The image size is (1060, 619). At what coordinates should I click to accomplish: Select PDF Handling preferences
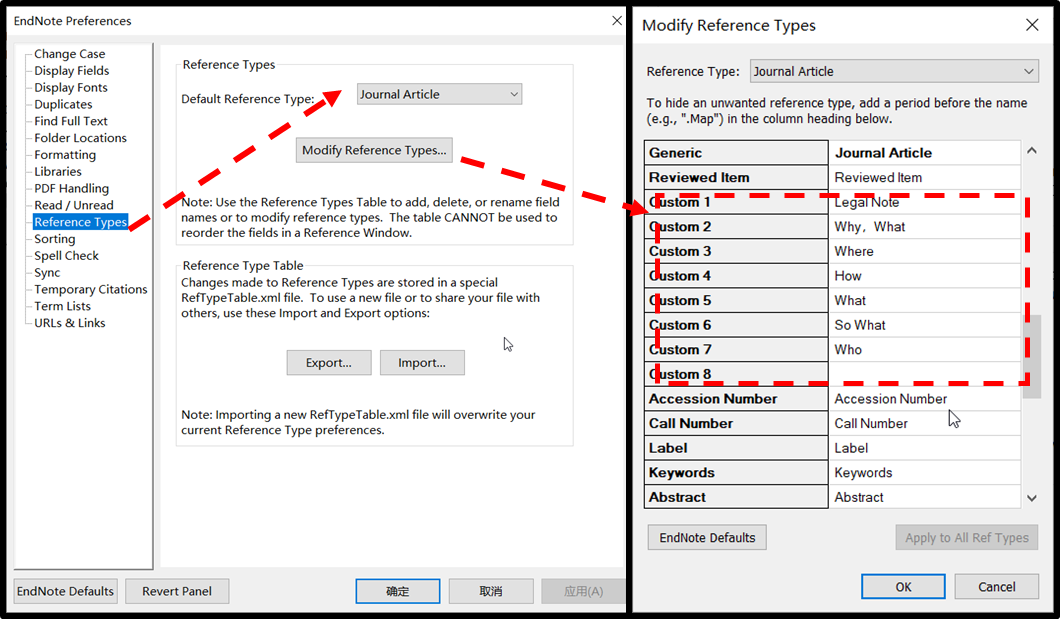pyautogui.click(x=72, y=189)
